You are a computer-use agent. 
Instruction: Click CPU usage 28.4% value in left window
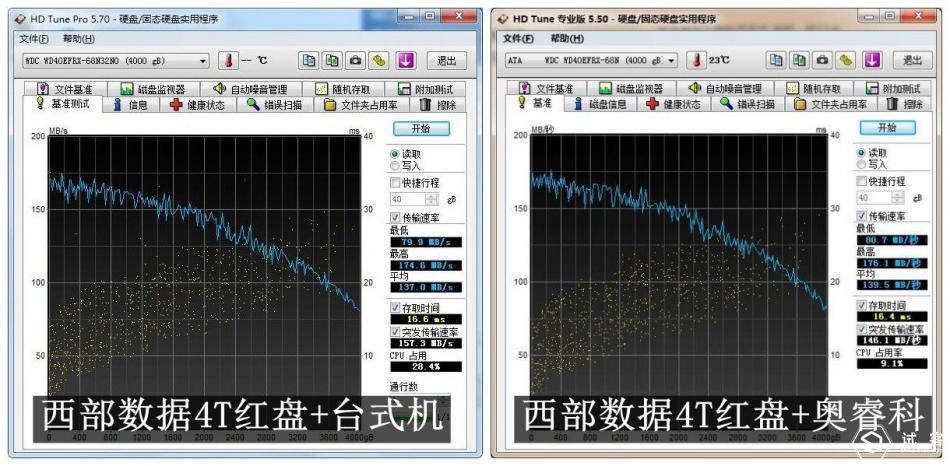tap(427, 367)
